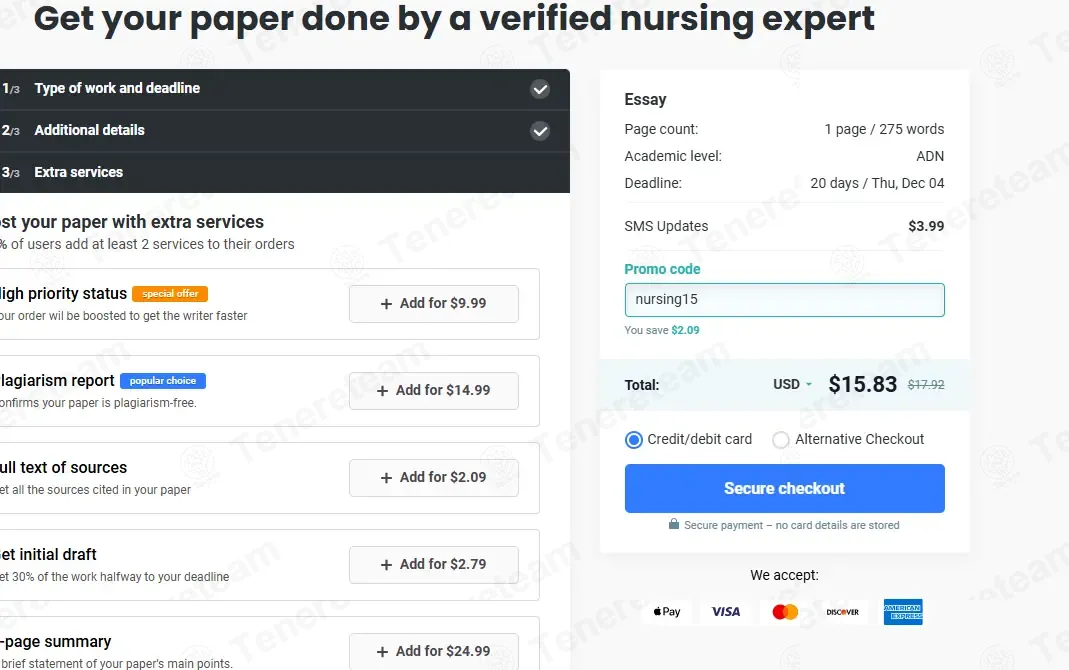Image resolution: width=1069 pixels, height=670 pixels.
Task: Expand the Type of work and deadline step
Action: point(117,89)
